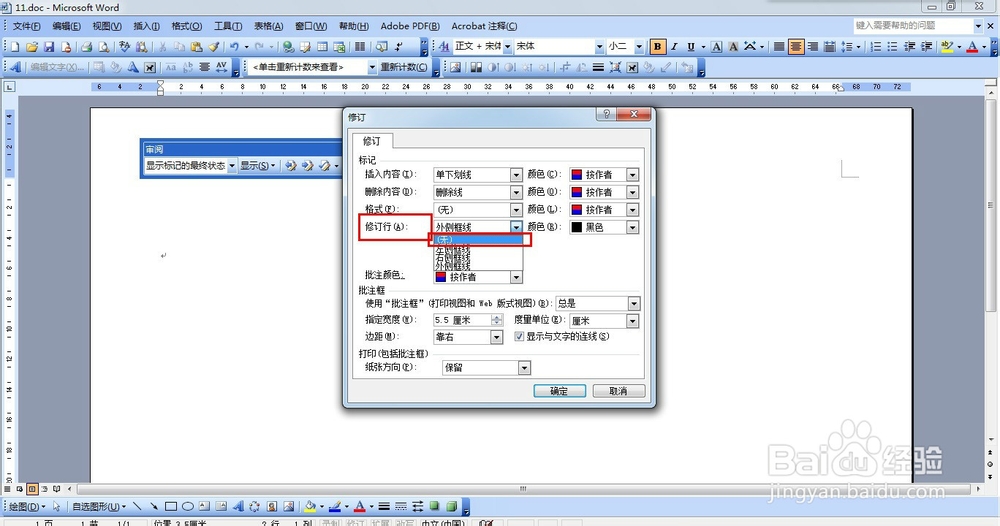The height and width of the screenshot is (526, 1000).
Task: Click 取消 button in dialog
Action: 619,391
